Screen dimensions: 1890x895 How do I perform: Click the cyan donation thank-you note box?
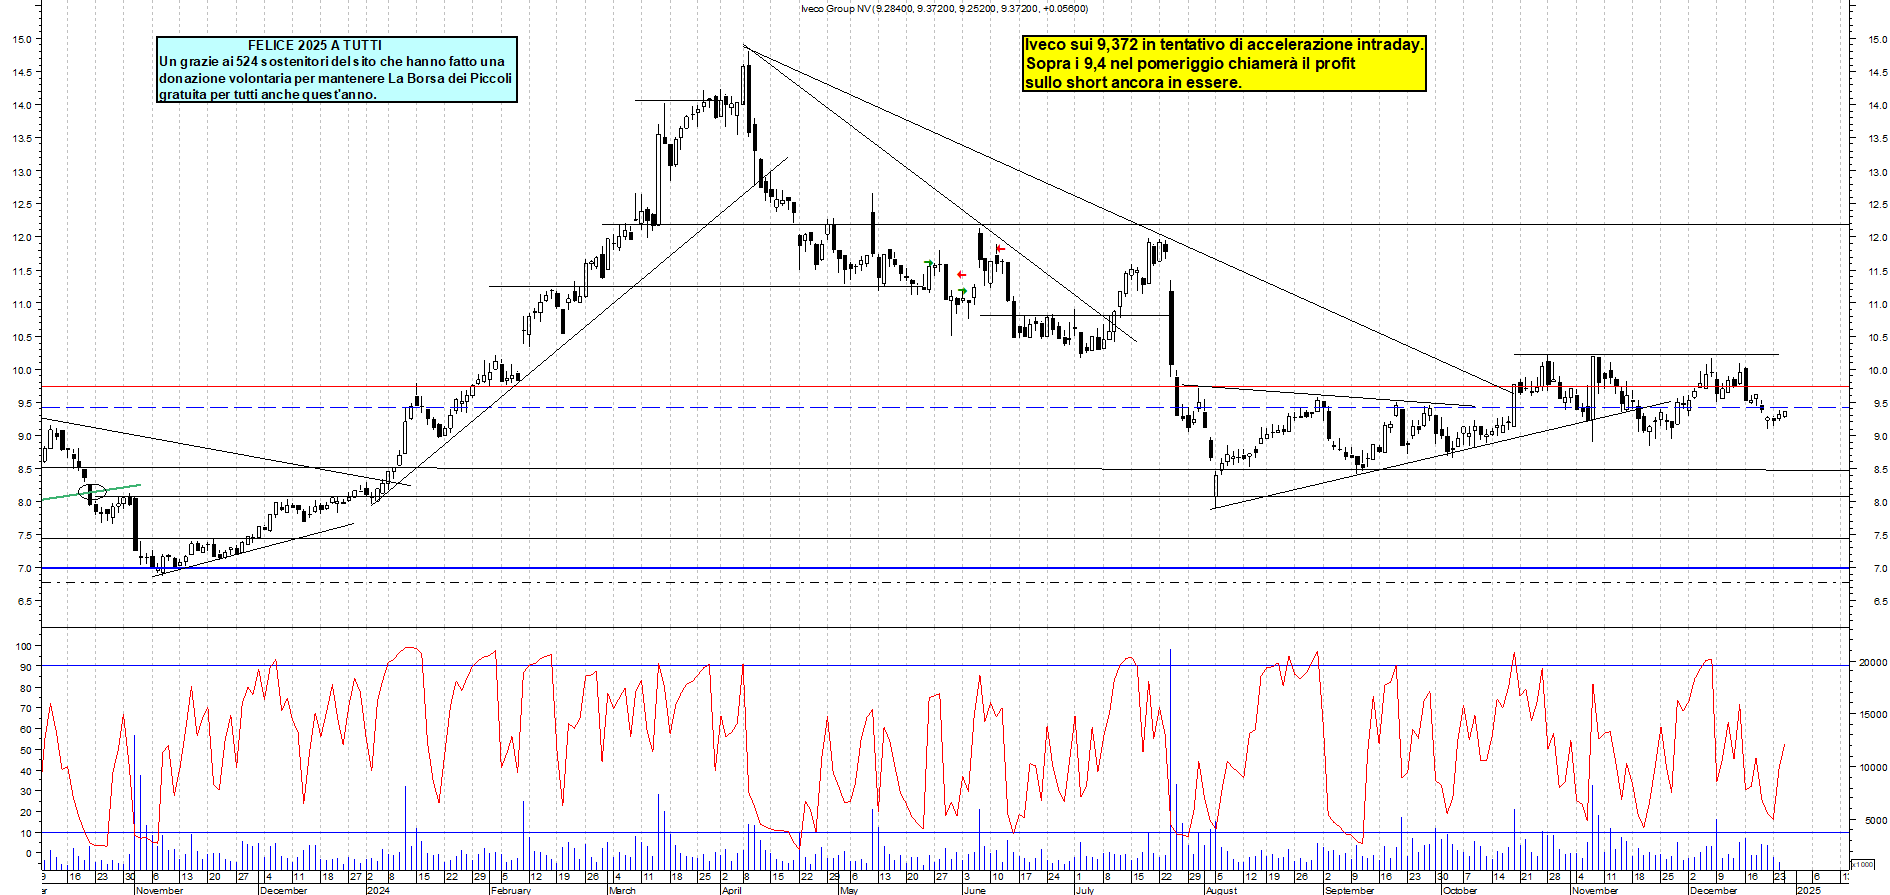pos(337,70)
